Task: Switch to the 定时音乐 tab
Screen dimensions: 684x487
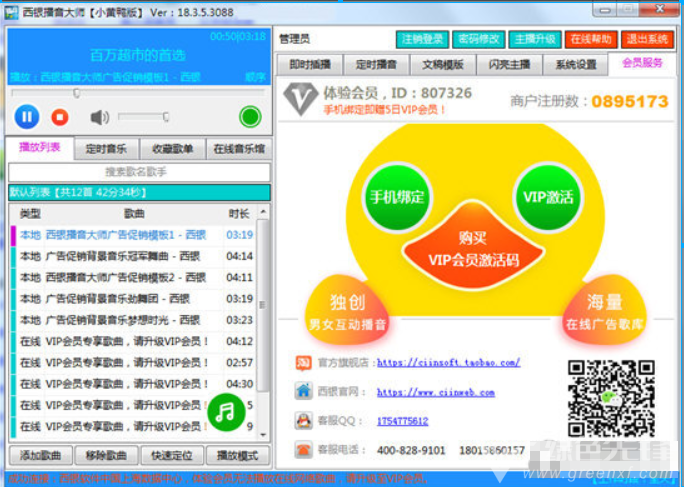Action: [106, 149]
